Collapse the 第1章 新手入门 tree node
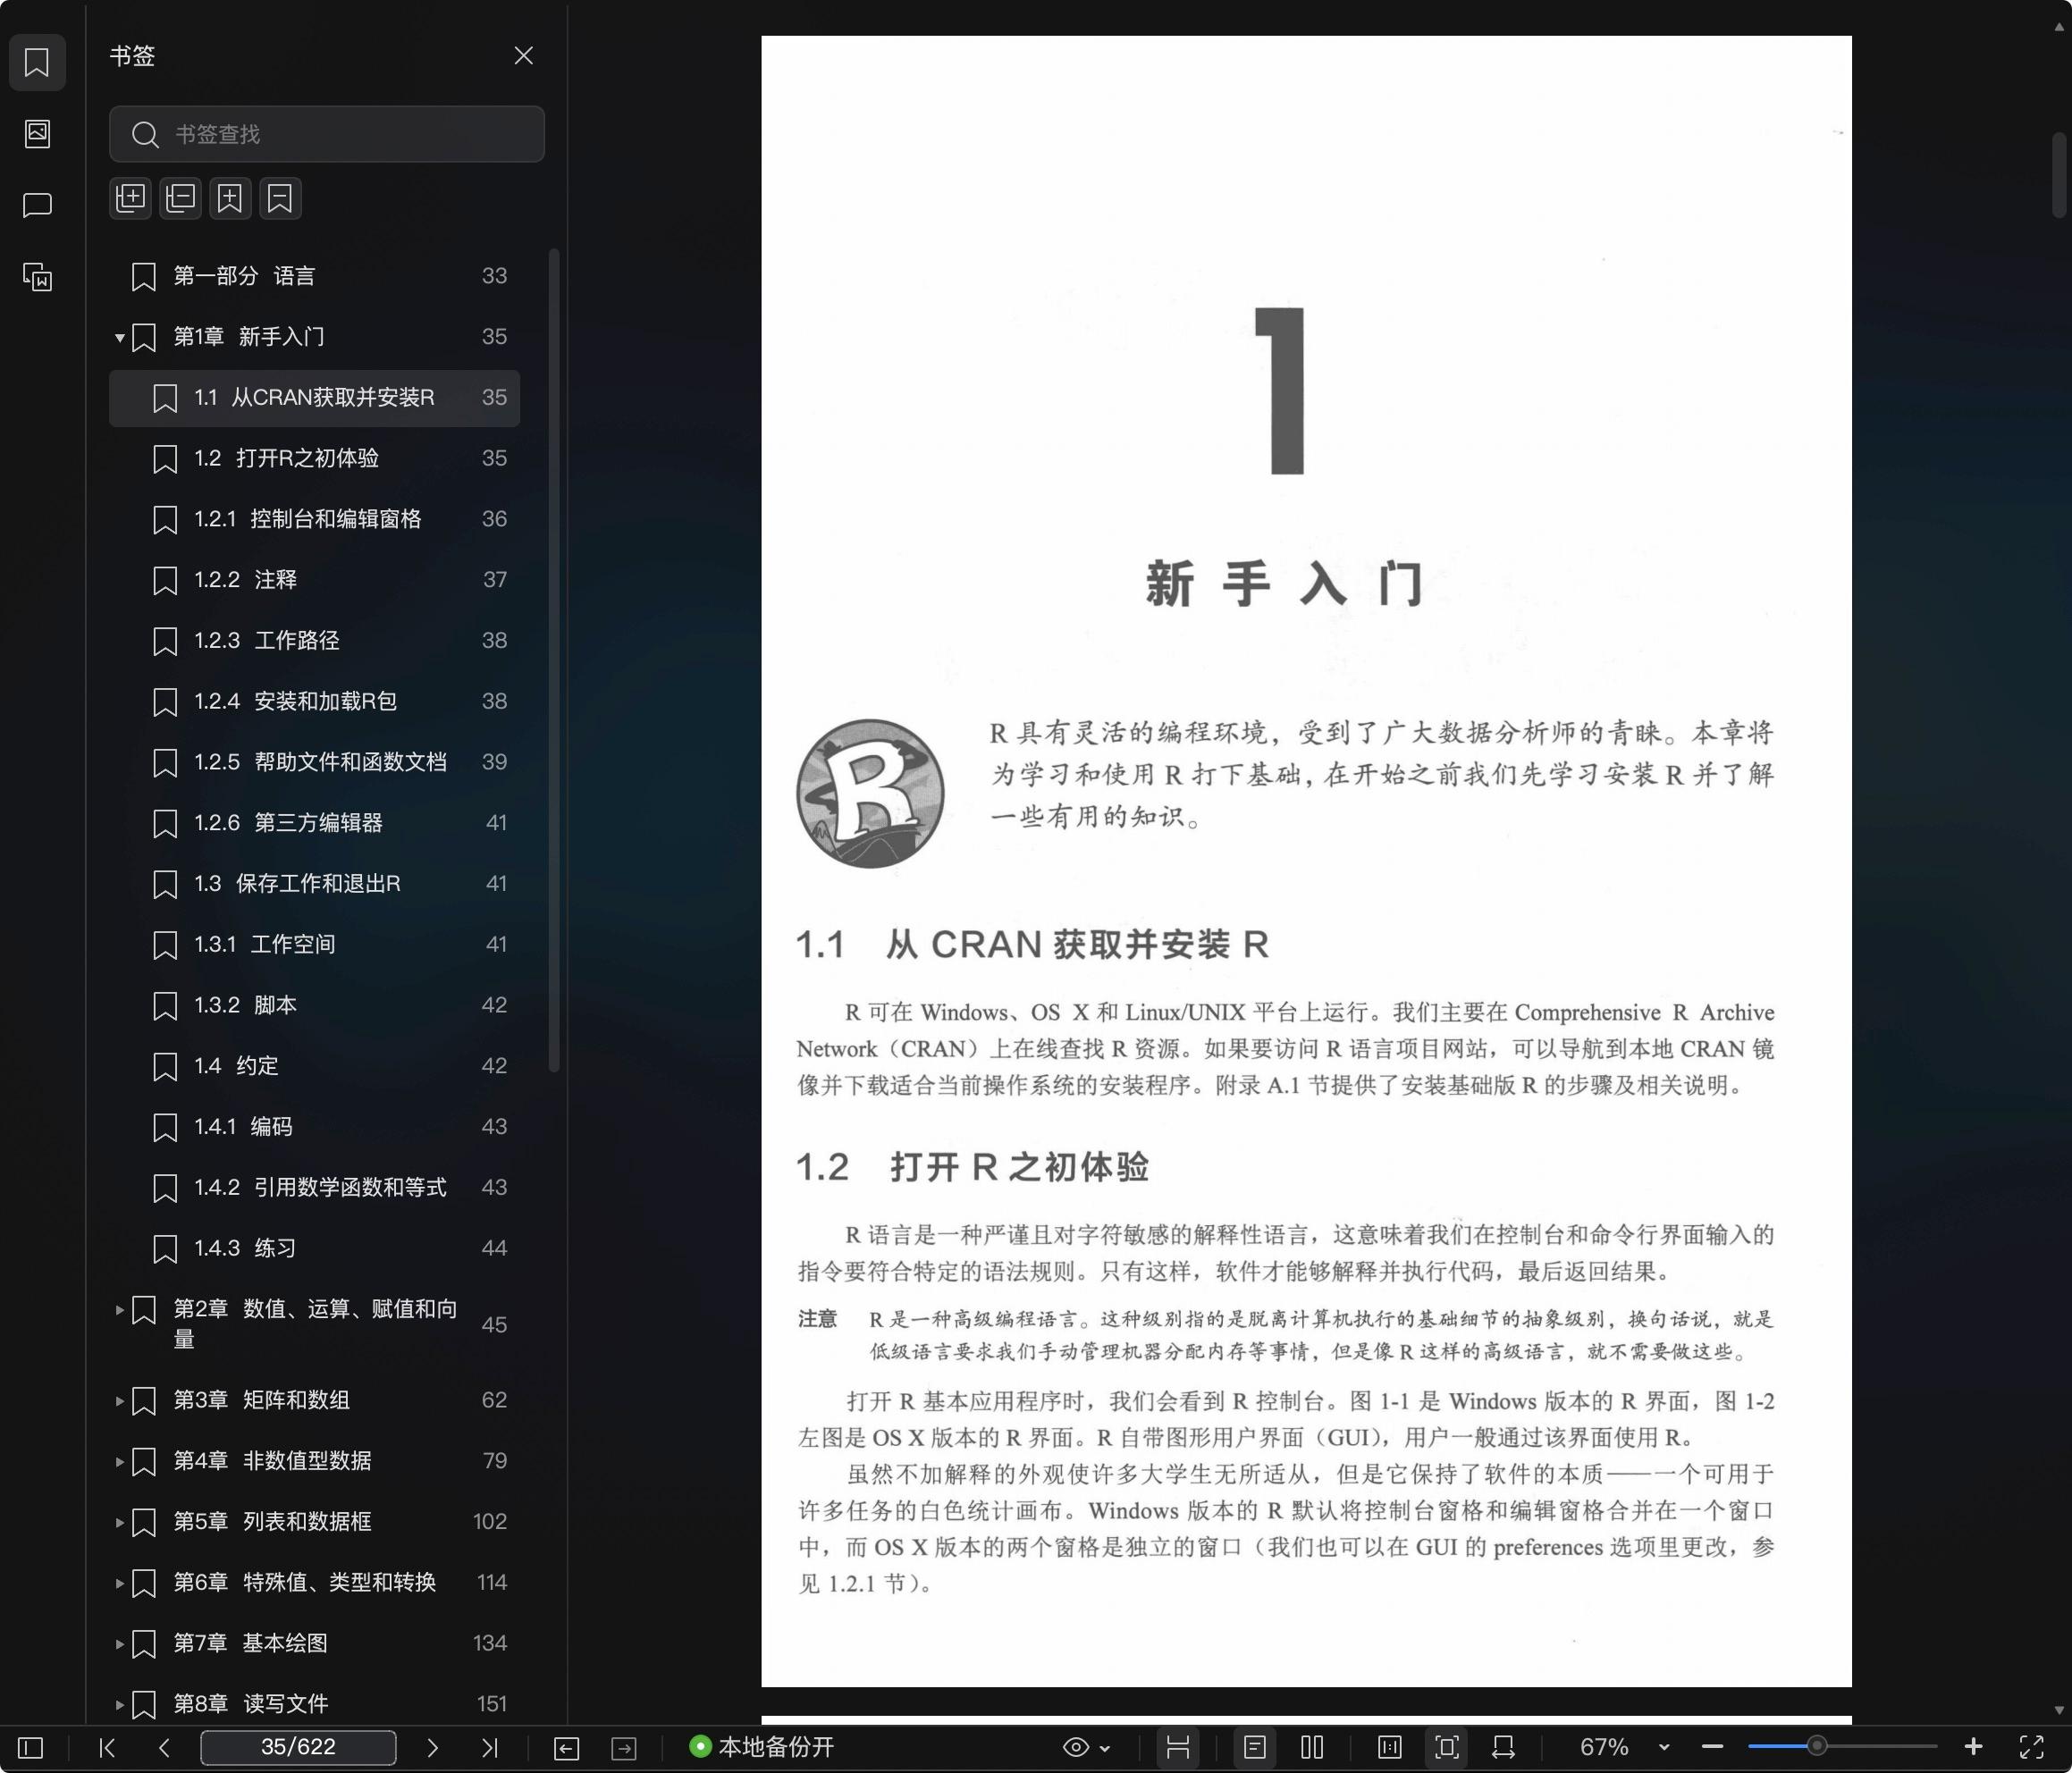Screen dimensions: 2072x1773 (119, 338)
